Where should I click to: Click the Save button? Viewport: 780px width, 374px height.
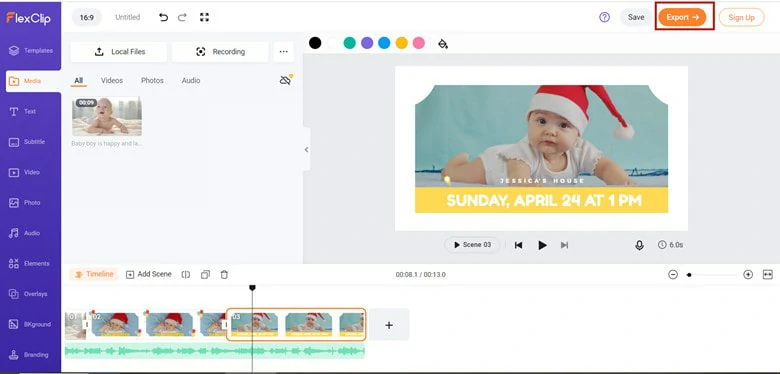636,17
